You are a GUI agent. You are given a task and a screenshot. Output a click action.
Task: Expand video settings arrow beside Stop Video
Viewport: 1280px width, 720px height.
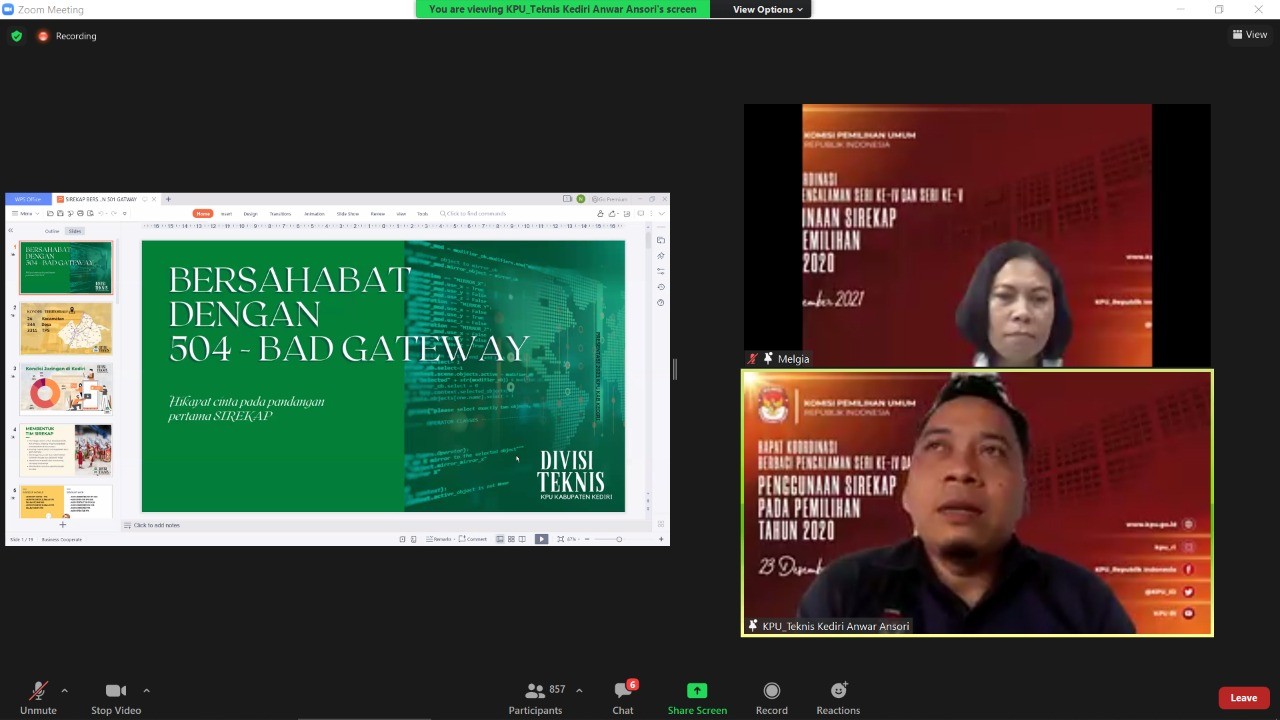click(146, 690)
